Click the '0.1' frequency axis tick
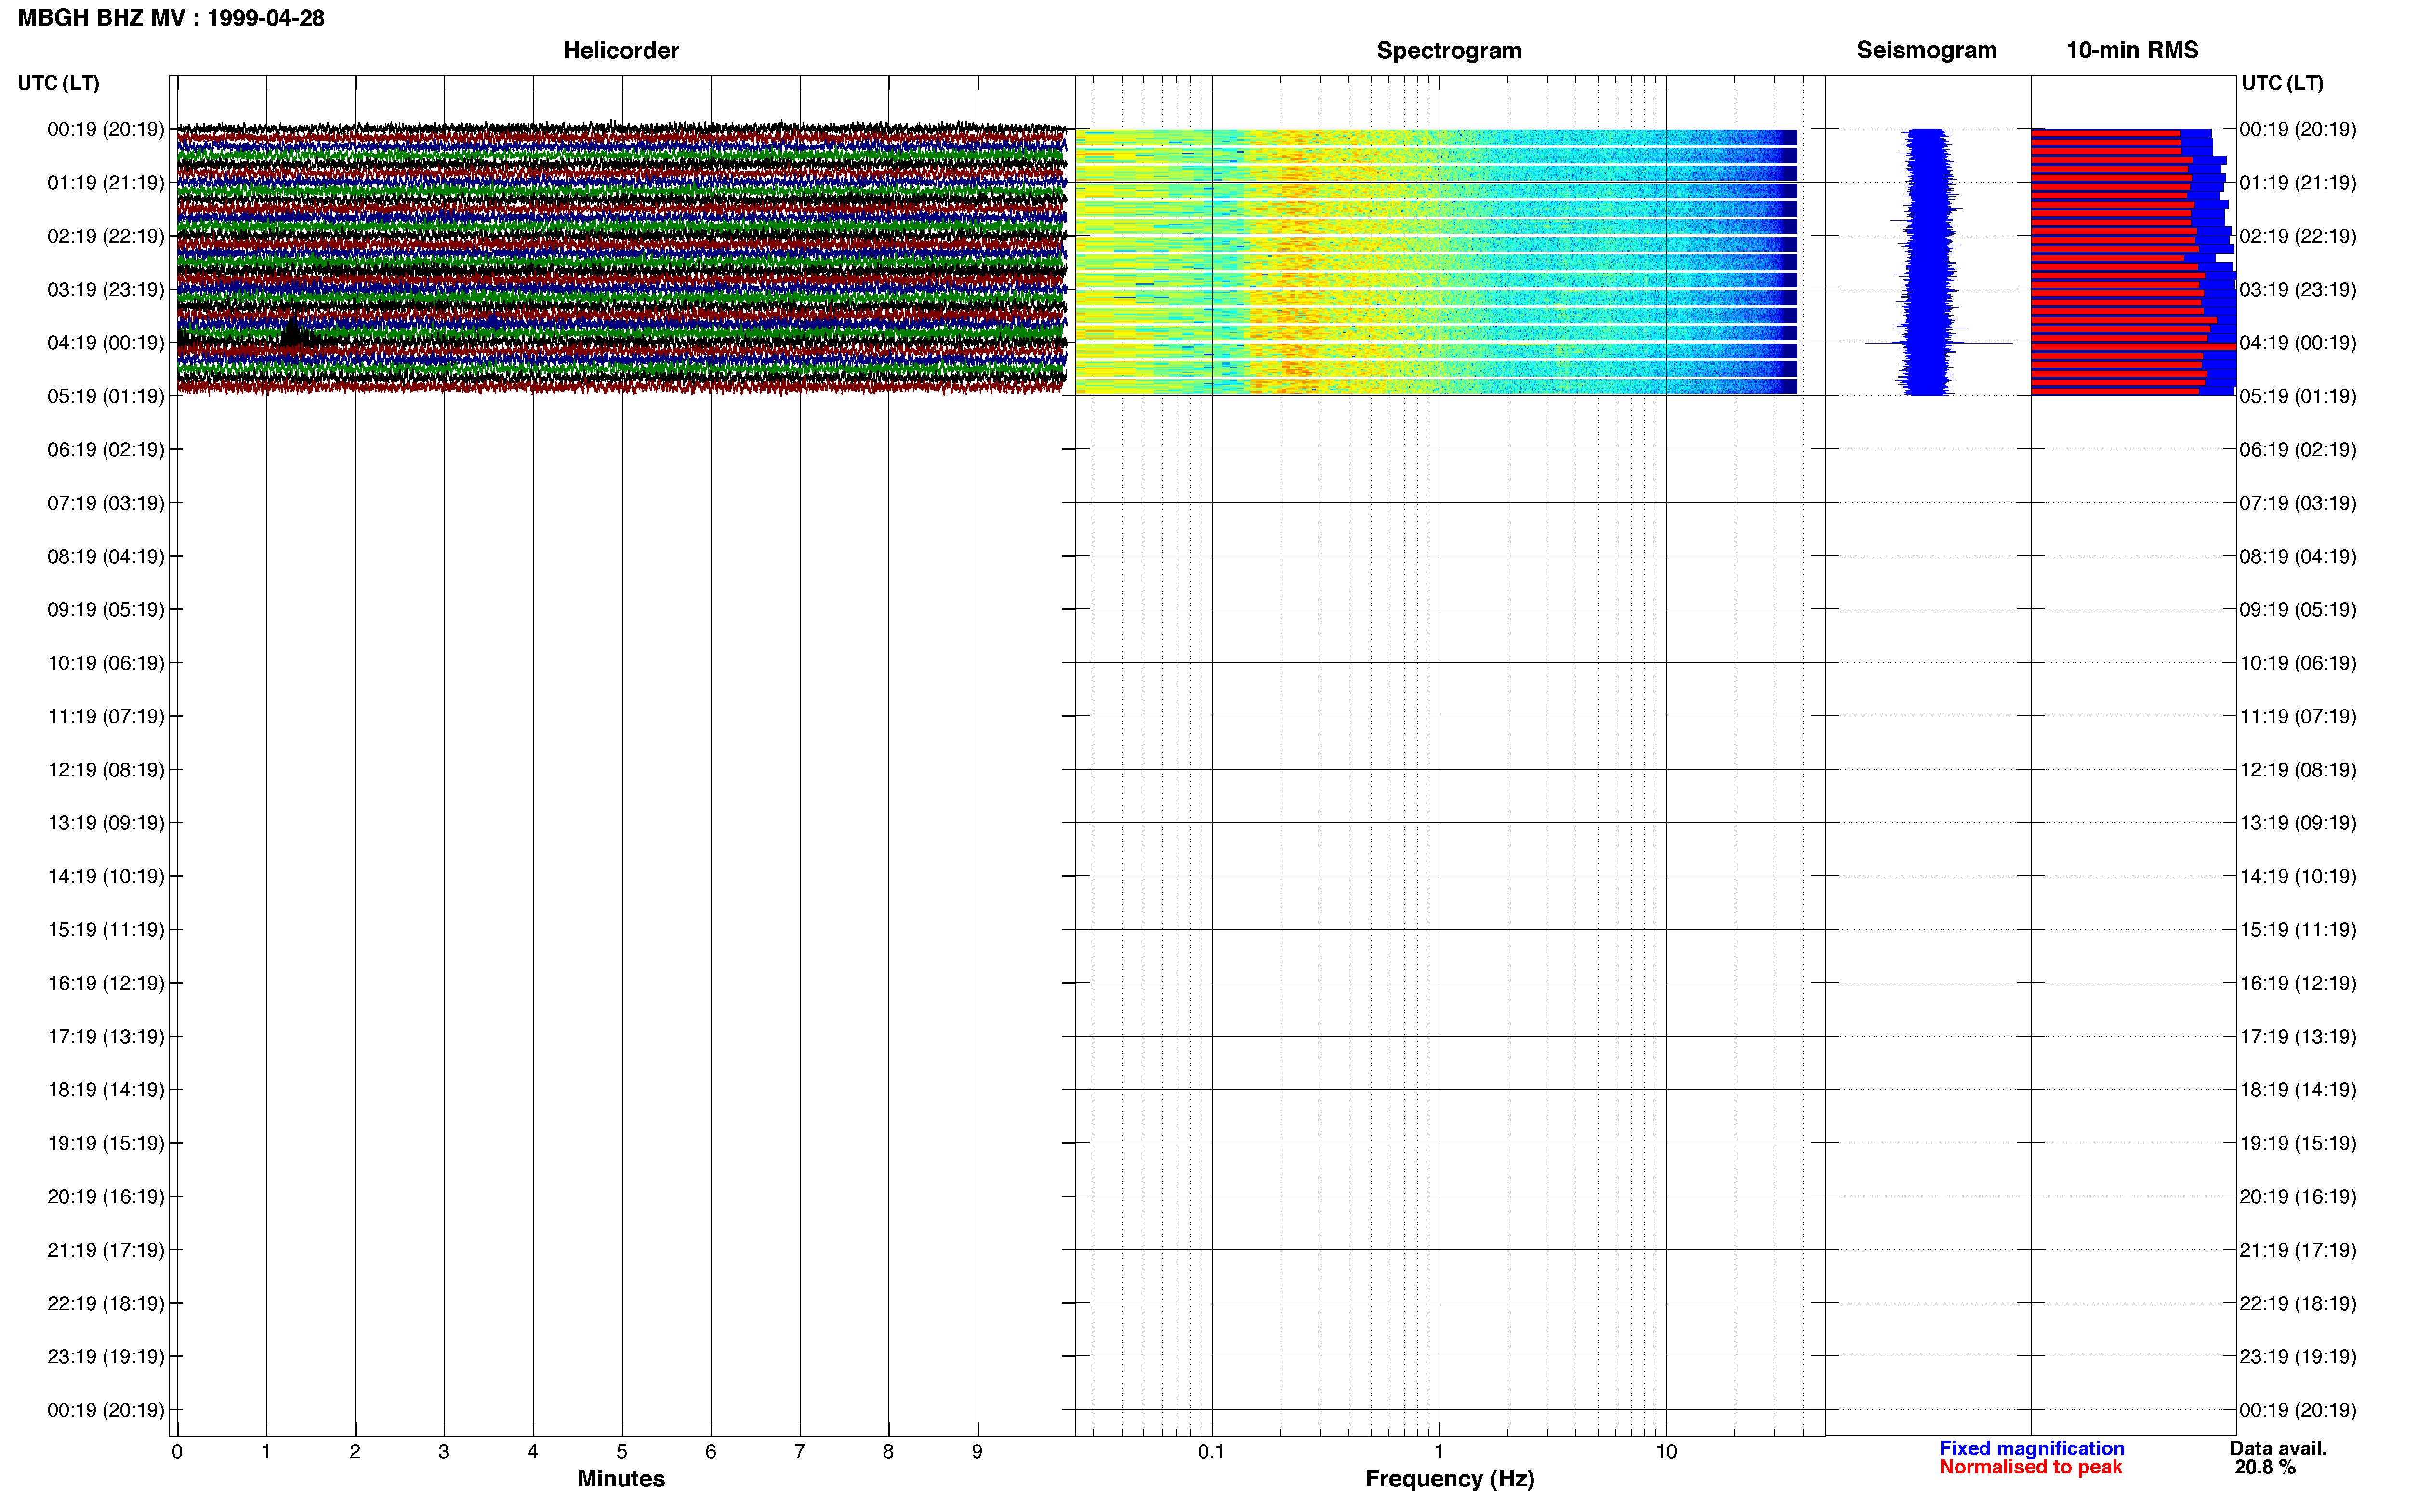Screen dimensions: 2418x1512 [x=1211, y=1452]
